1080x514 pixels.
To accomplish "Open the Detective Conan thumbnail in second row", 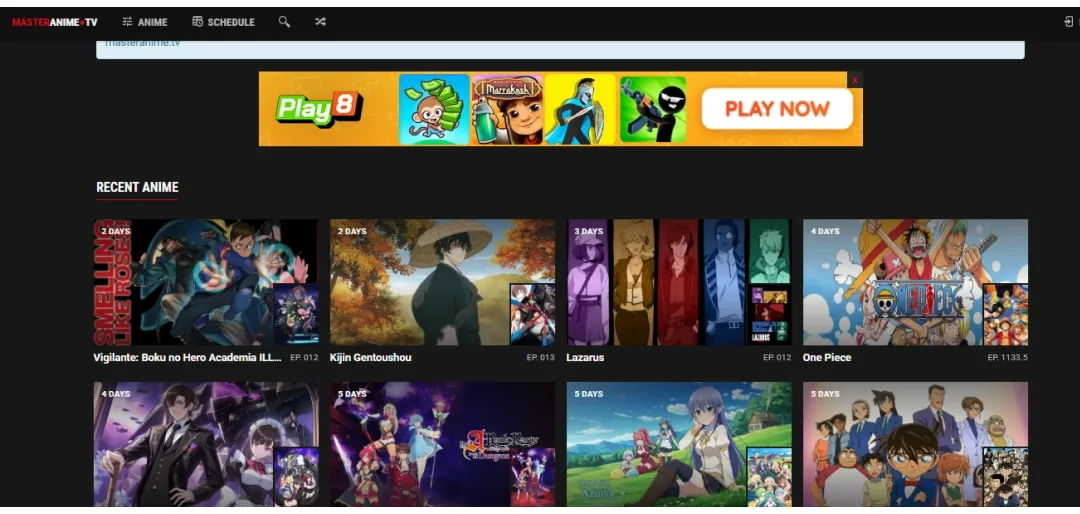I will pos(914,444).
